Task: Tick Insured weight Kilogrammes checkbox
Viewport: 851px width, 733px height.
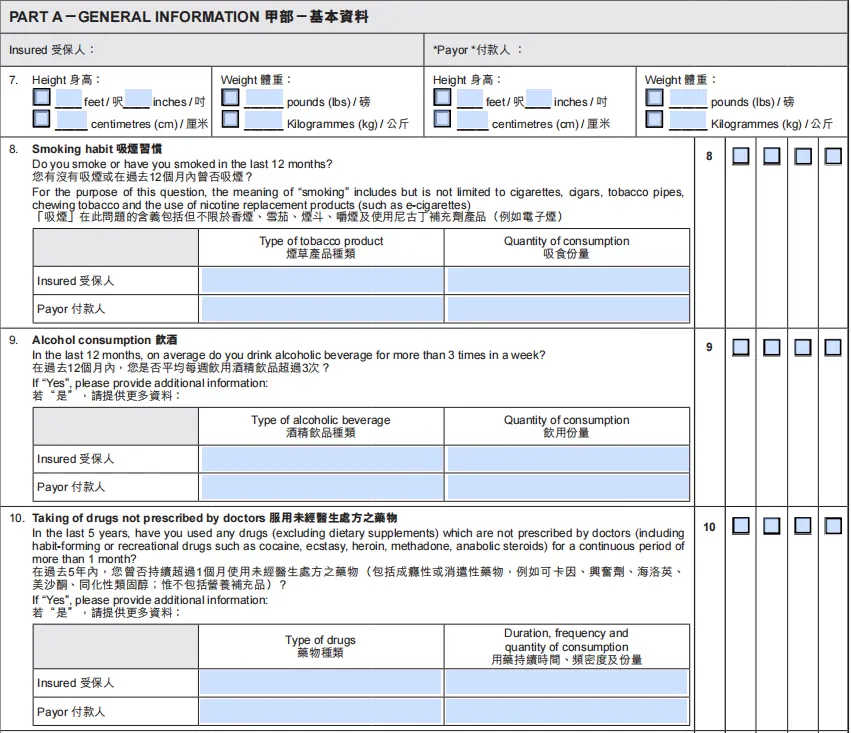Action: (231, 119)
